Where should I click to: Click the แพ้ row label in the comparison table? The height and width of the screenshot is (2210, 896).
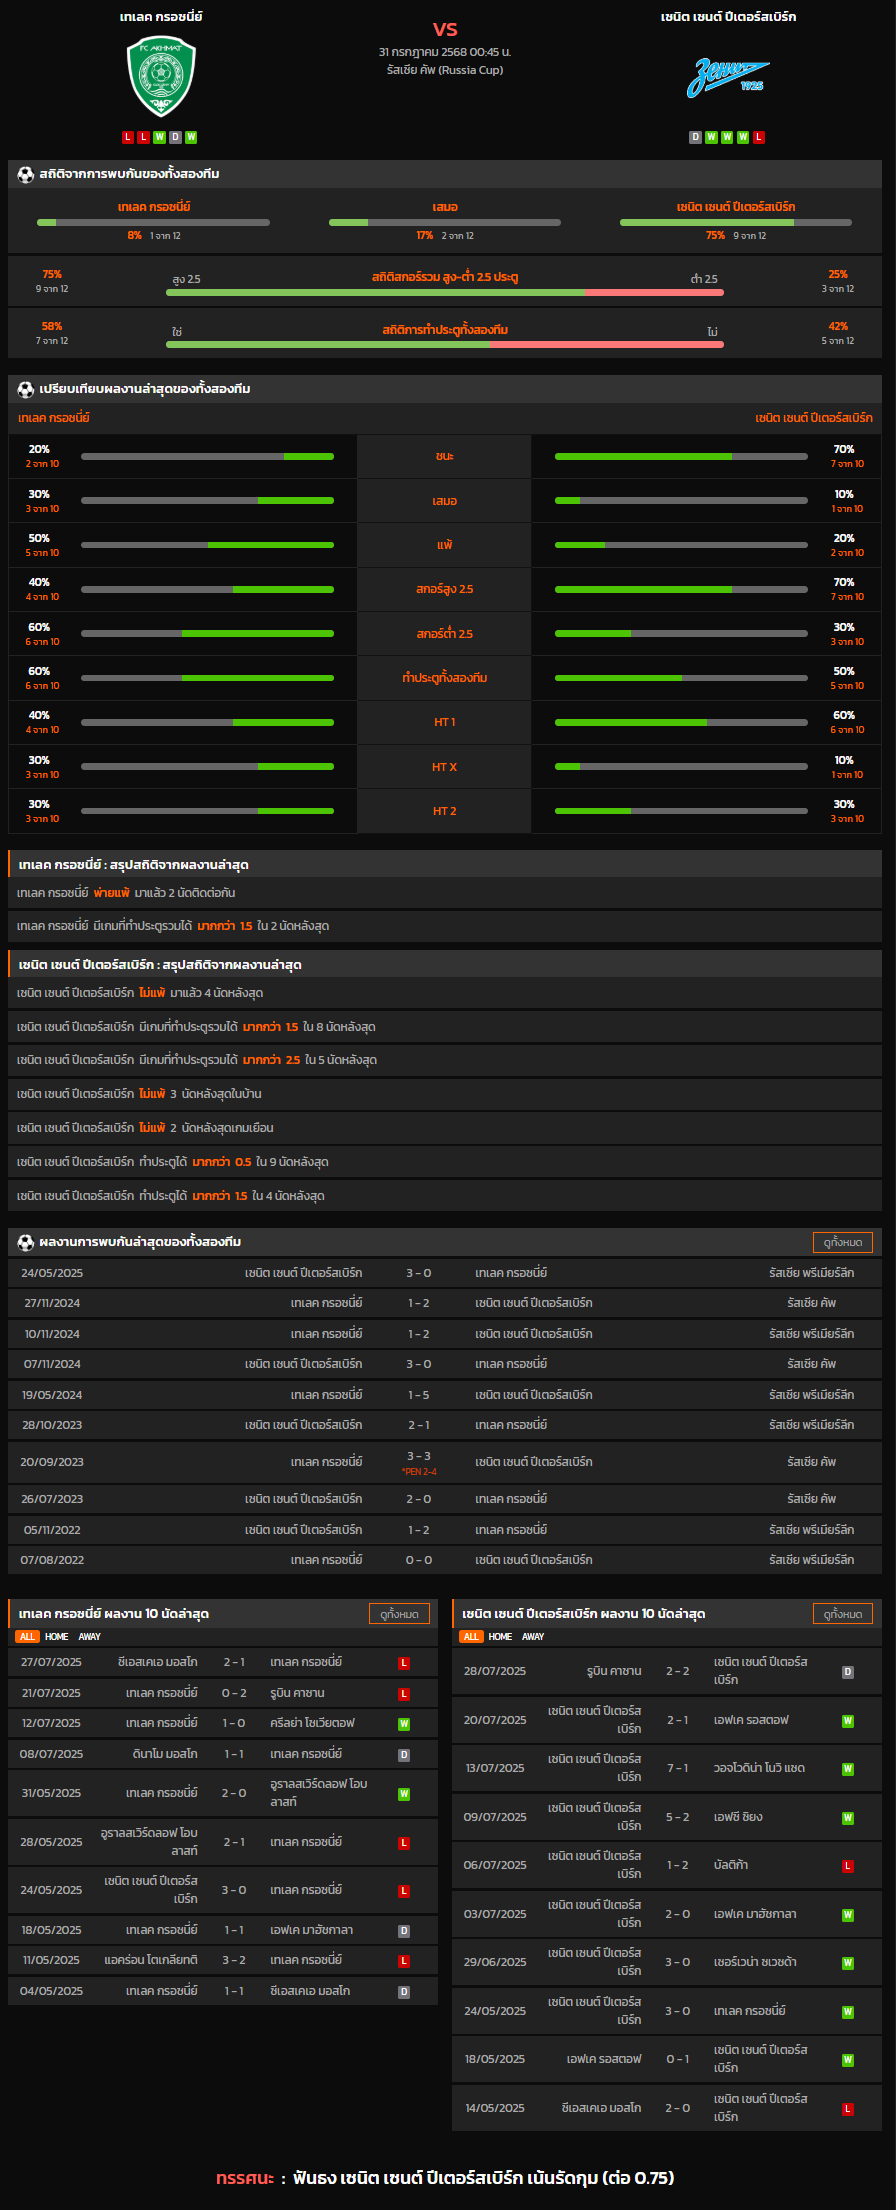coord(445,545)
